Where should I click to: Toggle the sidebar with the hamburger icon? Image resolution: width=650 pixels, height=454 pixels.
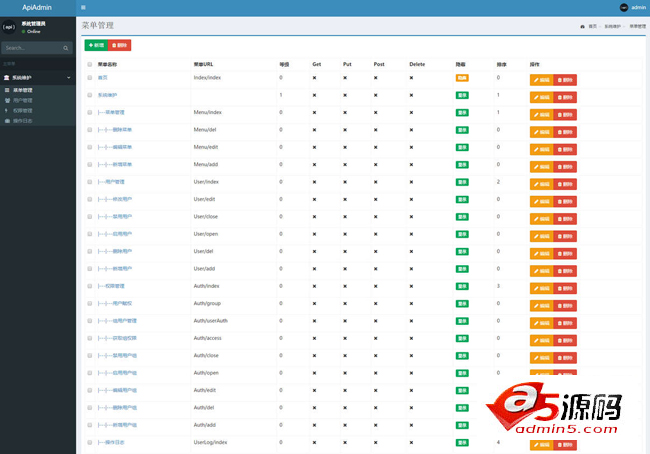point(83,7)
